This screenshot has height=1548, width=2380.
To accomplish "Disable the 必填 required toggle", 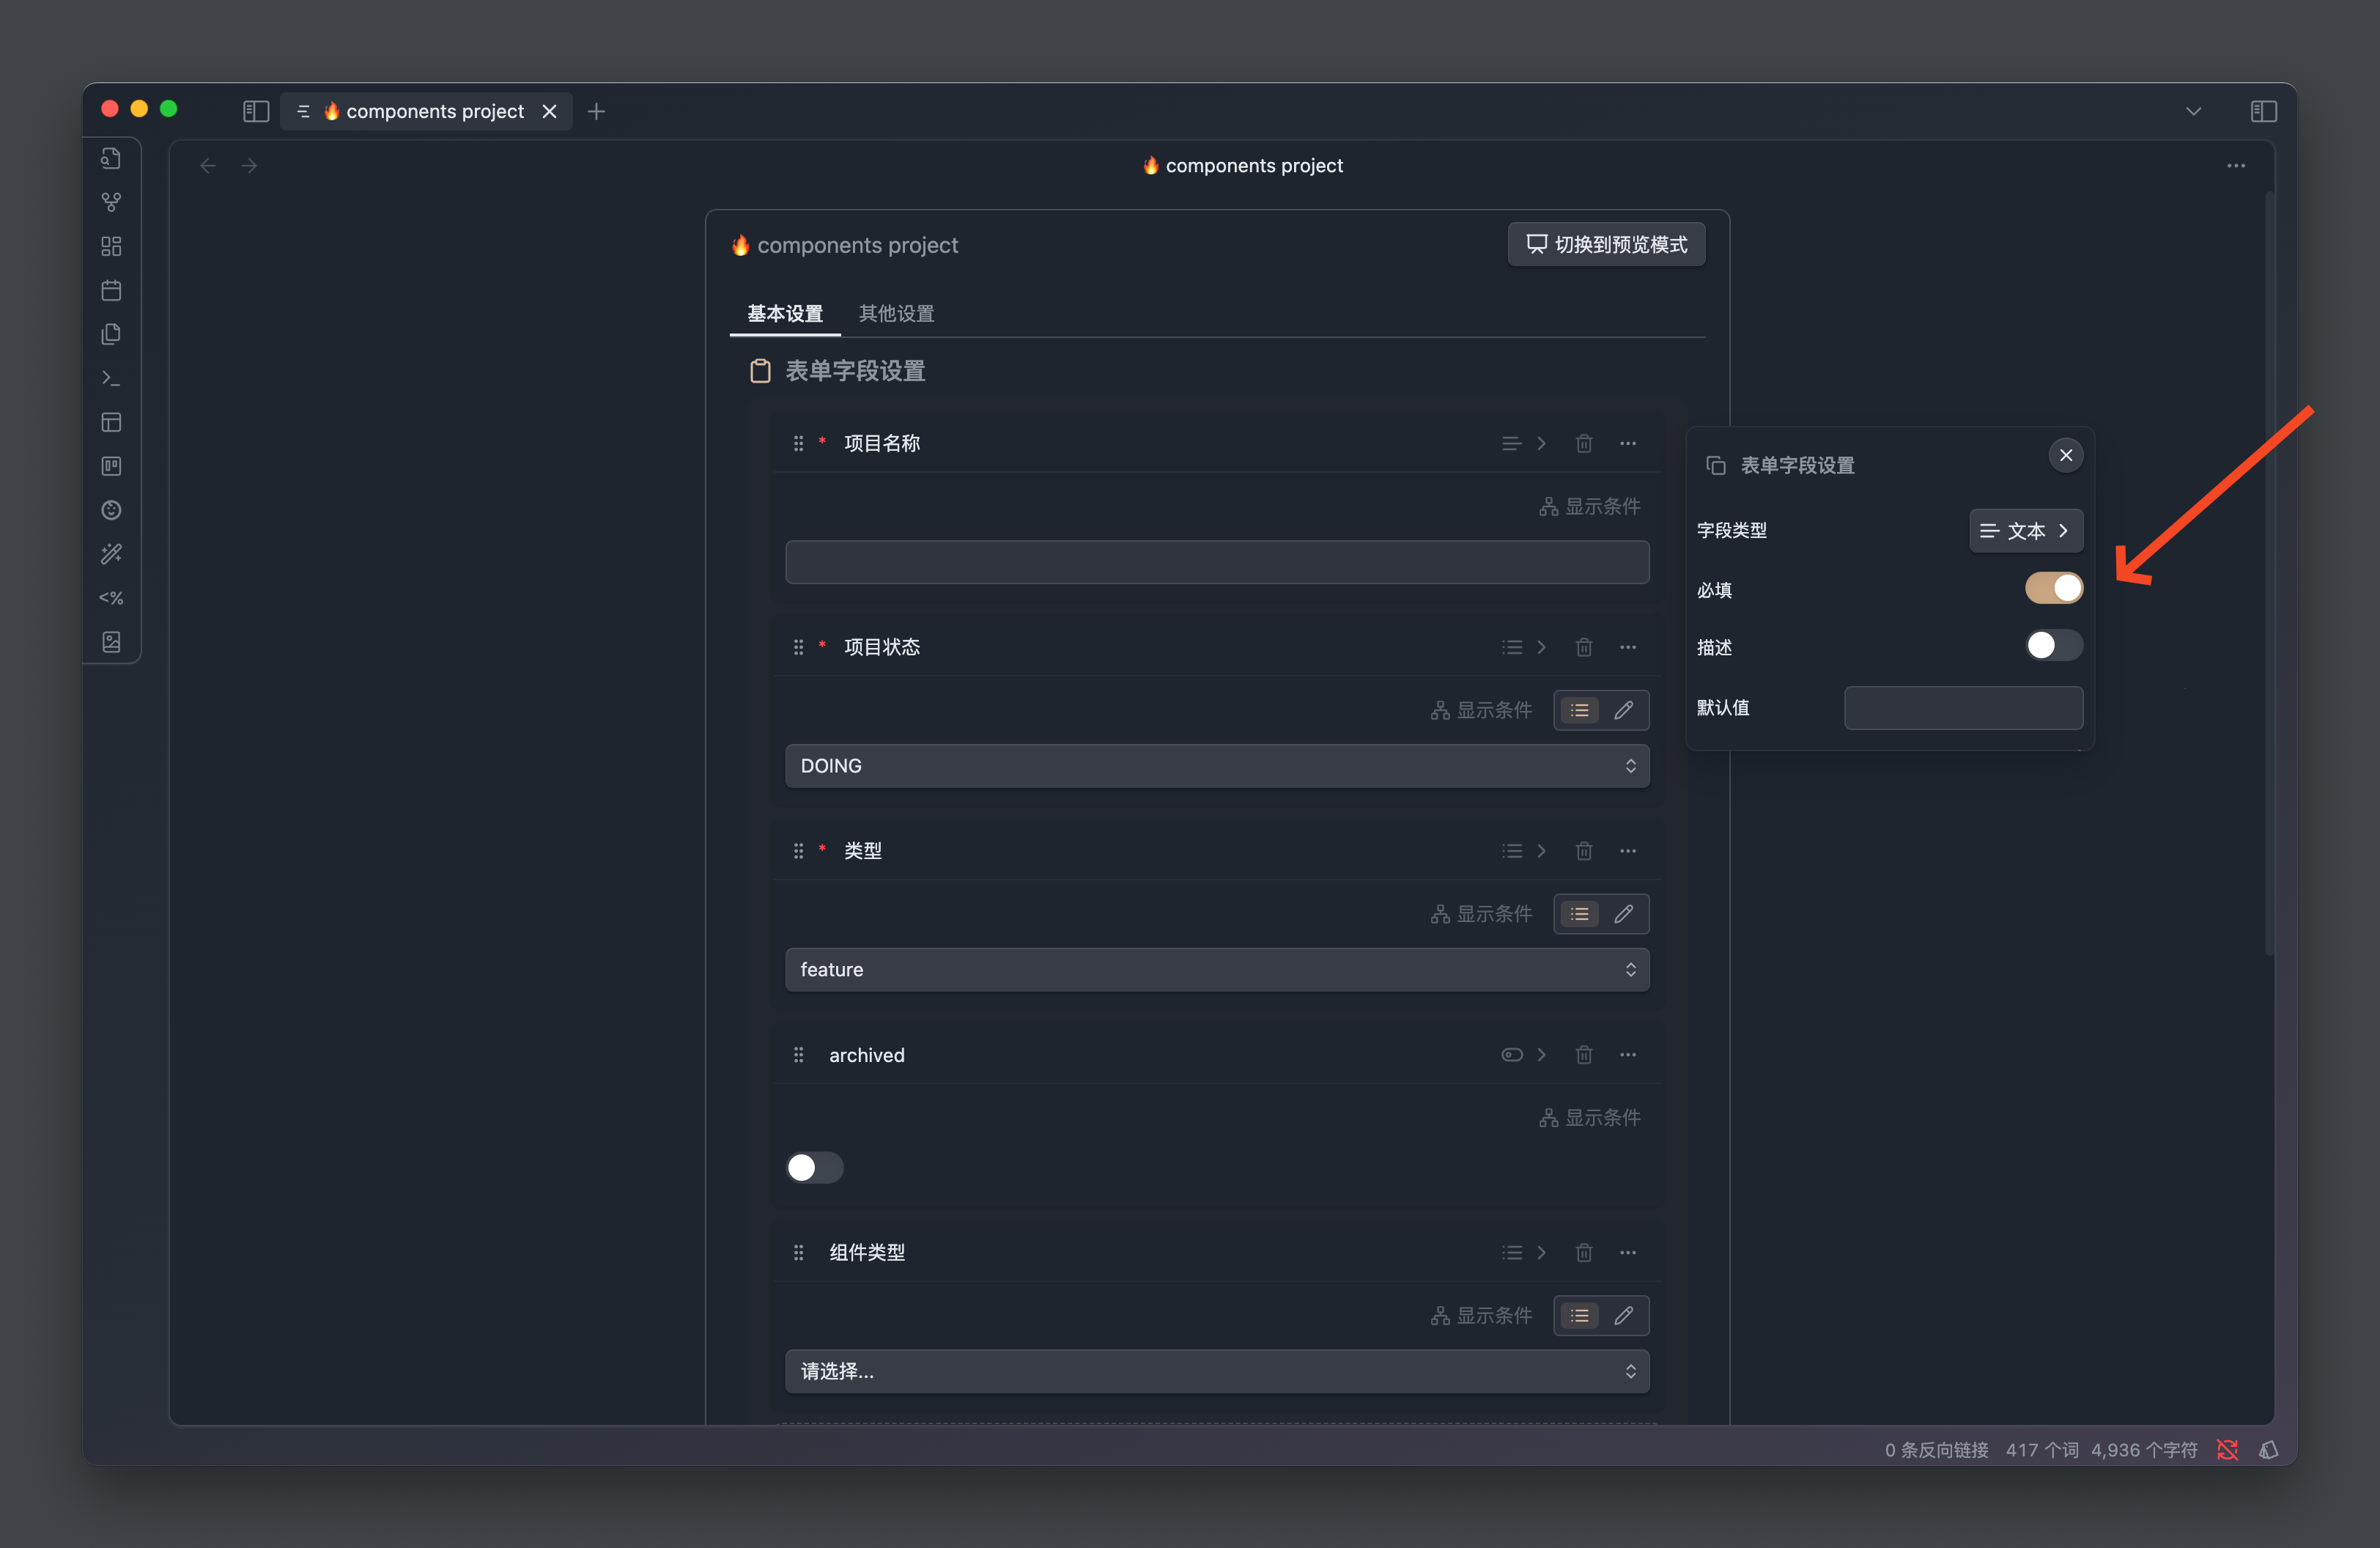I will pos(2053,588).
